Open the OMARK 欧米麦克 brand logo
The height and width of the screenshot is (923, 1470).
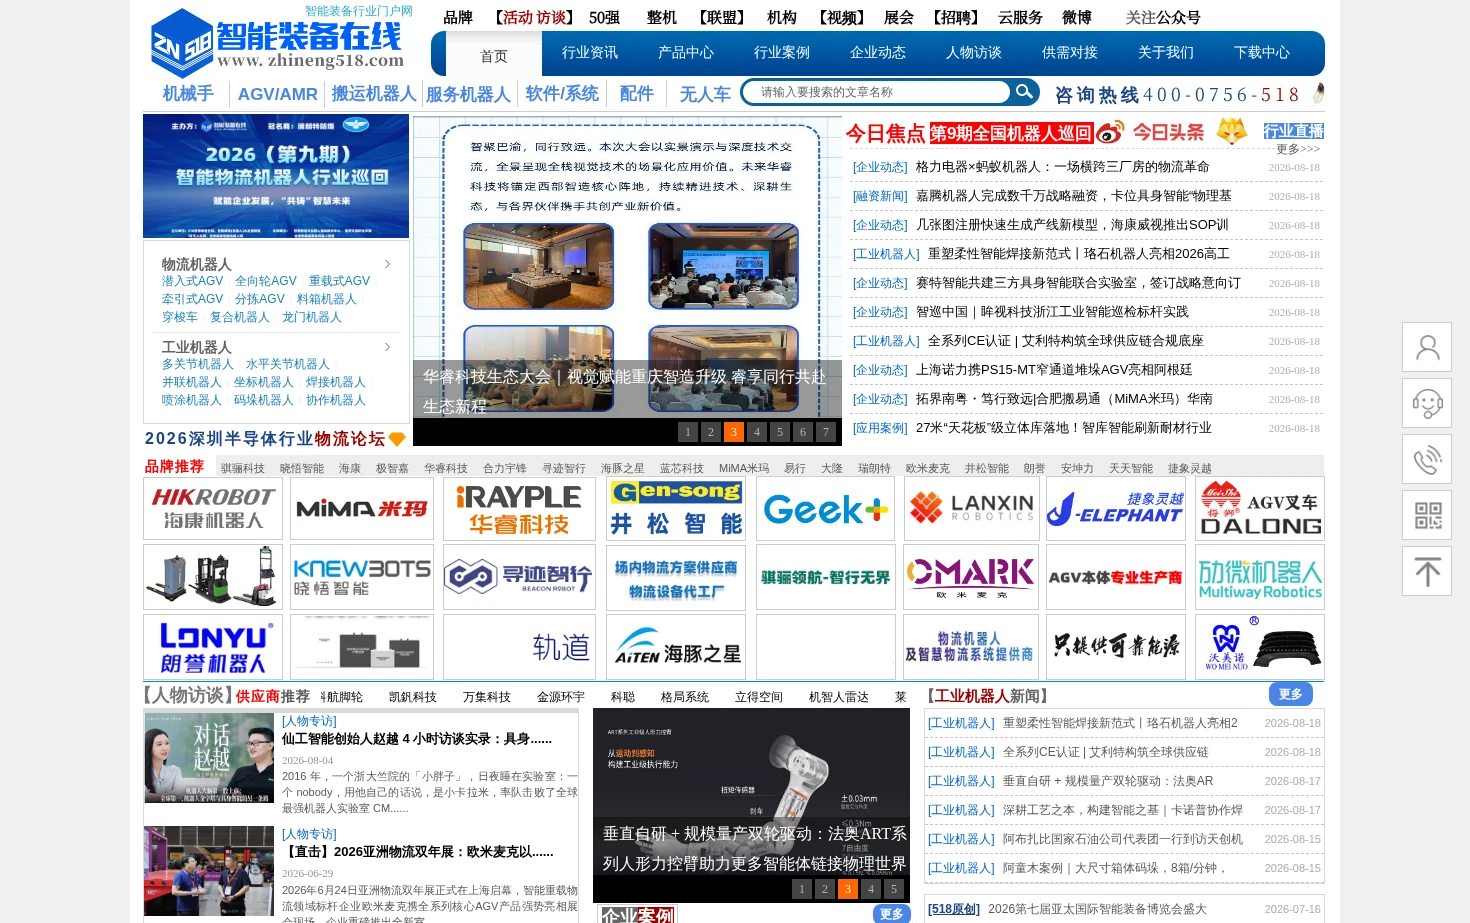click(972, 577)
